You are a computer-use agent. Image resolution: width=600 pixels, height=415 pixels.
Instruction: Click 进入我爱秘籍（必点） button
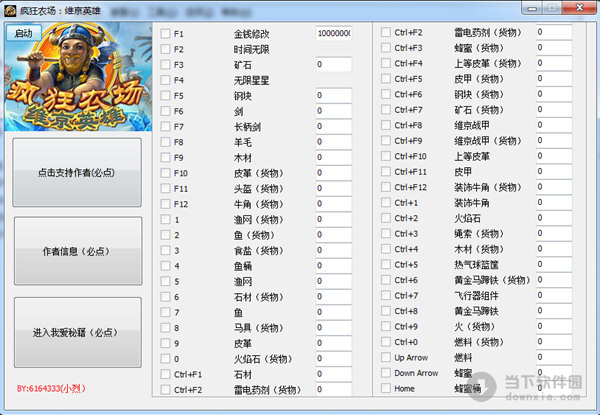pyautogui.click(x=78, y=332)
